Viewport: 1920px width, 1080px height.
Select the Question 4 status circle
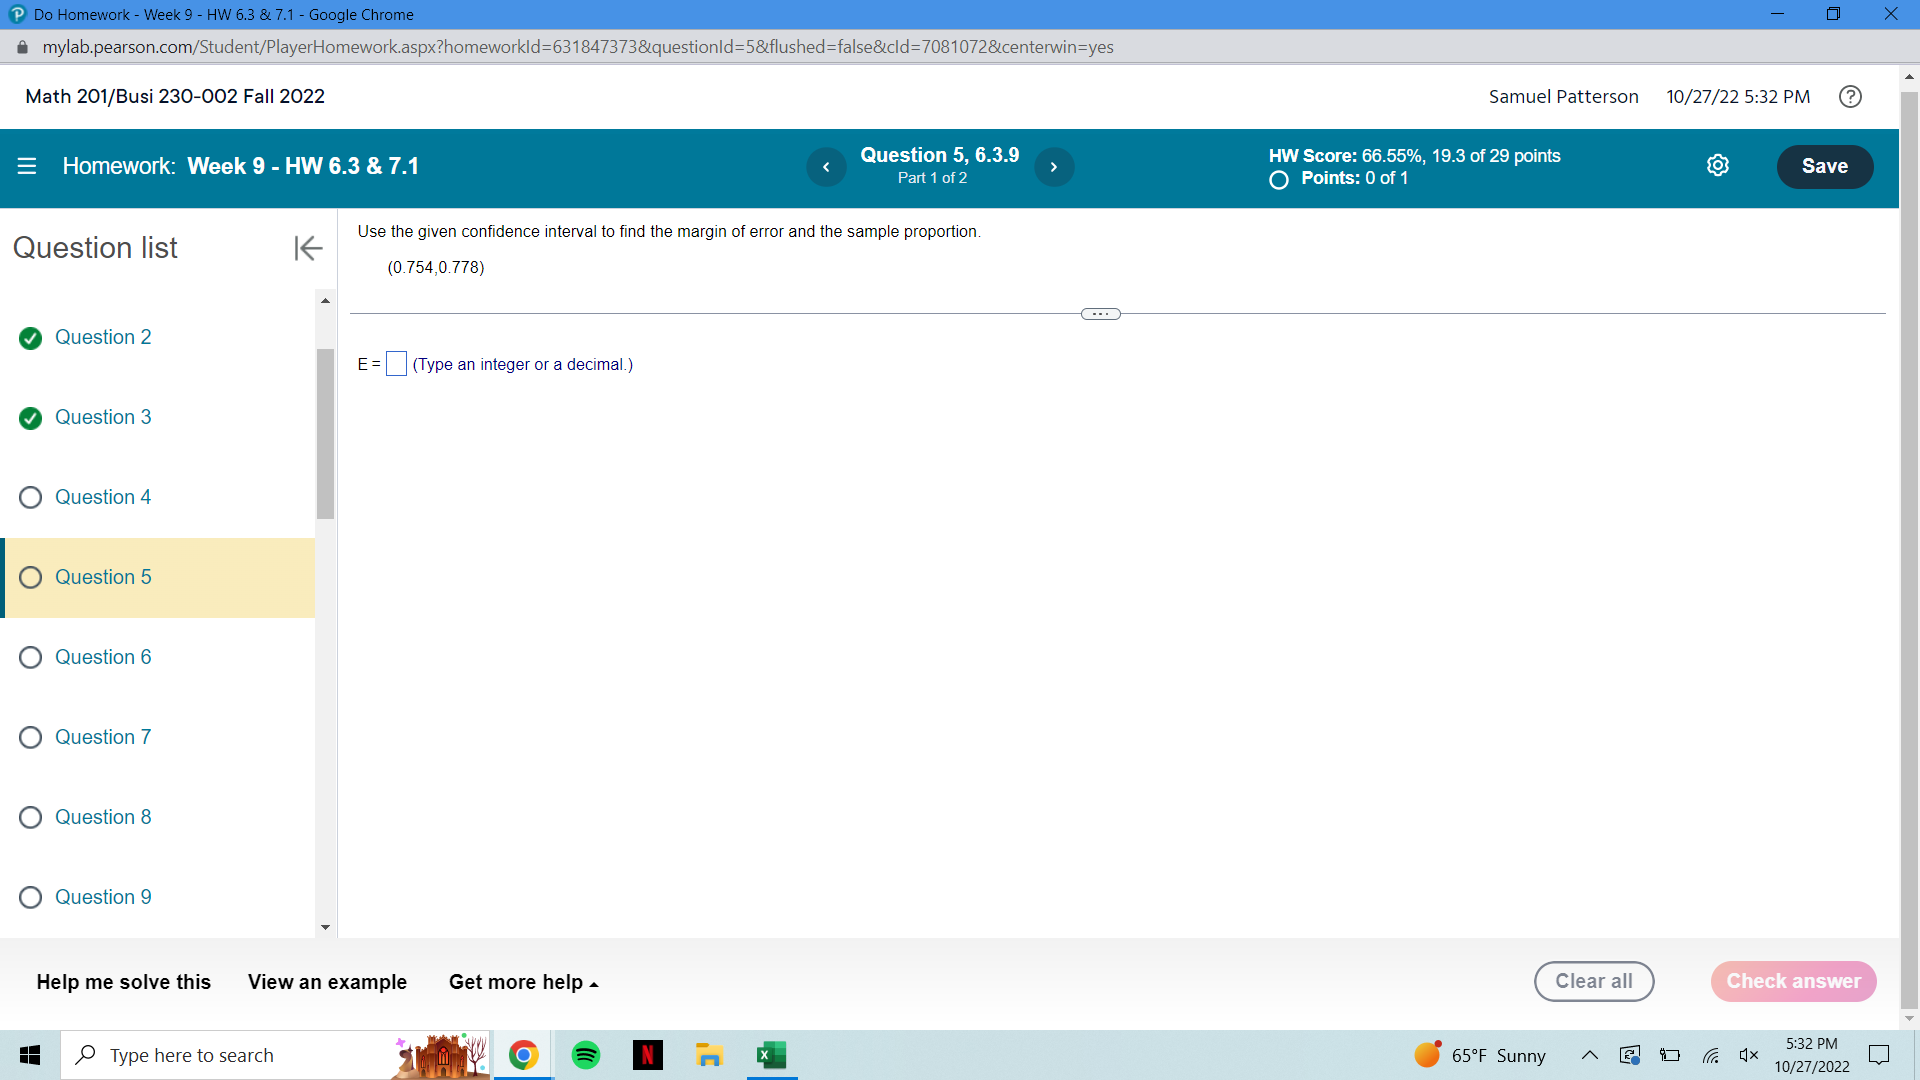point(30,497)
